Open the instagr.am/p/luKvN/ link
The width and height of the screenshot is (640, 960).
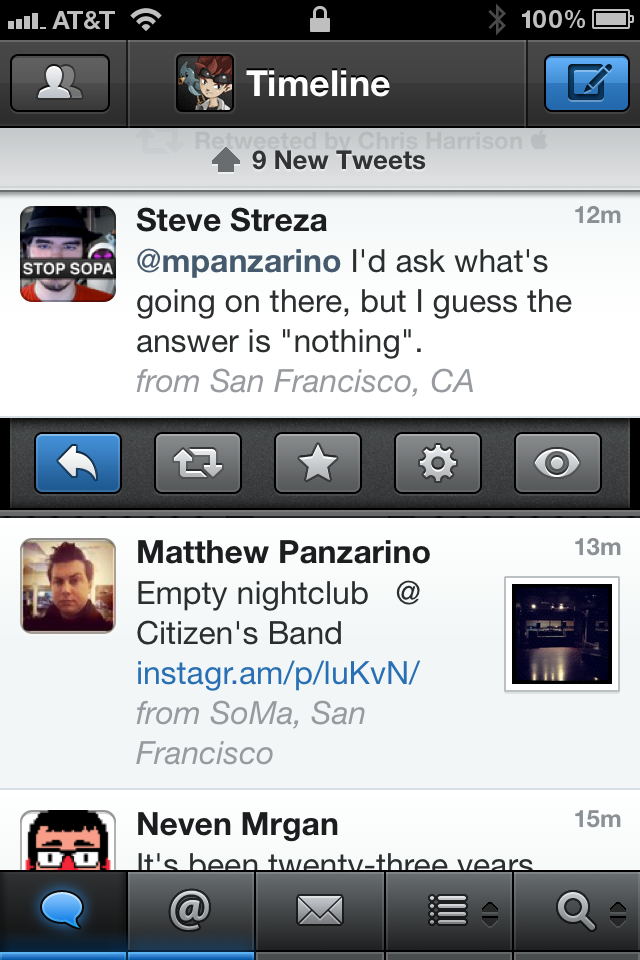click(277, 673)
